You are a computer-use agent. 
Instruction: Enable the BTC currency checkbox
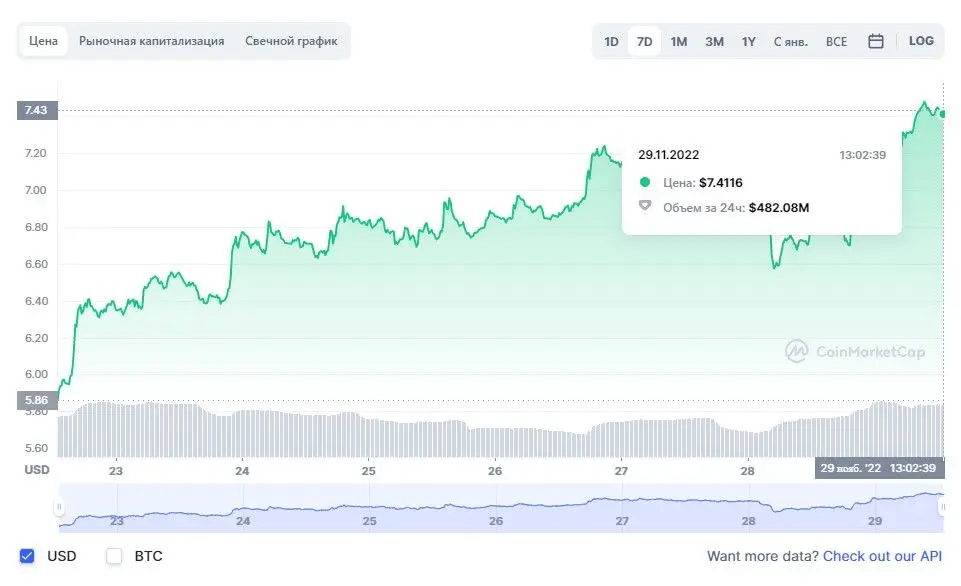point(115,556)
